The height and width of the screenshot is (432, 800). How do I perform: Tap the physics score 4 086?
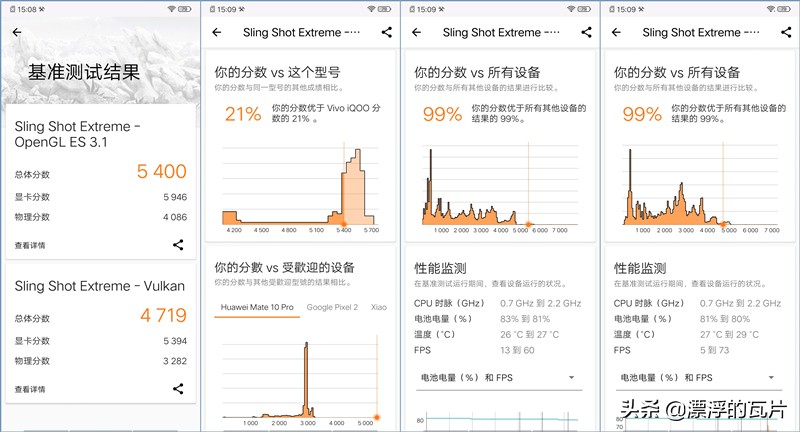175,217
